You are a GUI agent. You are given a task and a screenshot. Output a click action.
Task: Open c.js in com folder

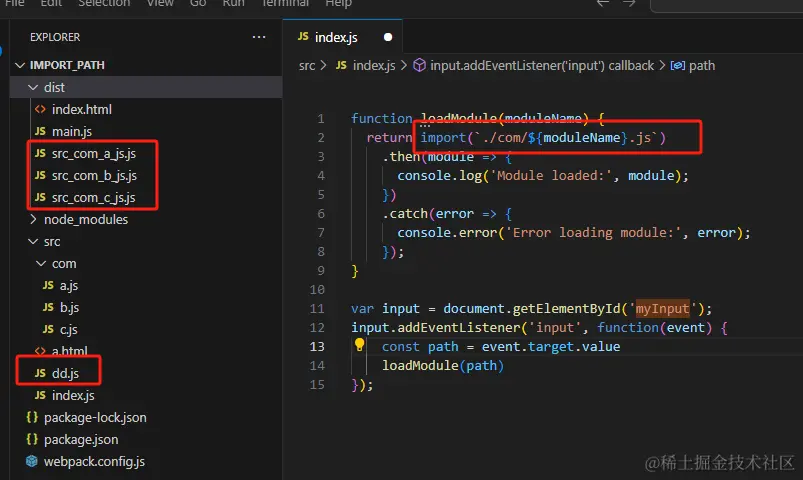pyautogui.click(x=69, y=329)
